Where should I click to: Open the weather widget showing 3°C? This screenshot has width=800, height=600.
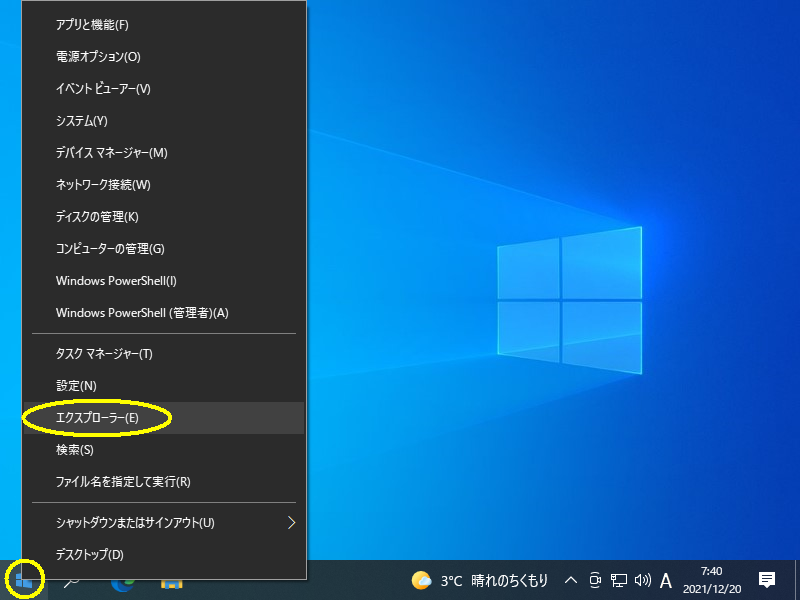click(479, 580)
